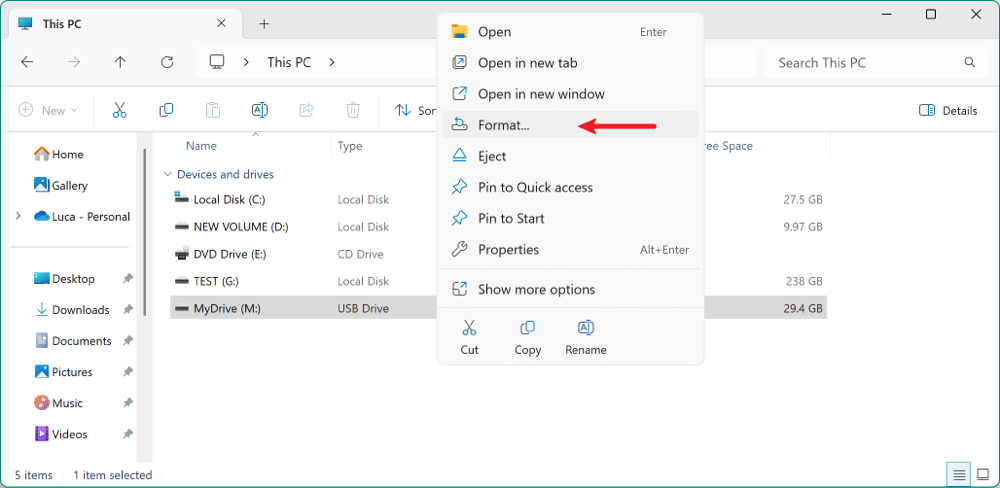
Task: Open Downloads in navigation pane
Action: (x=71, y=310)
